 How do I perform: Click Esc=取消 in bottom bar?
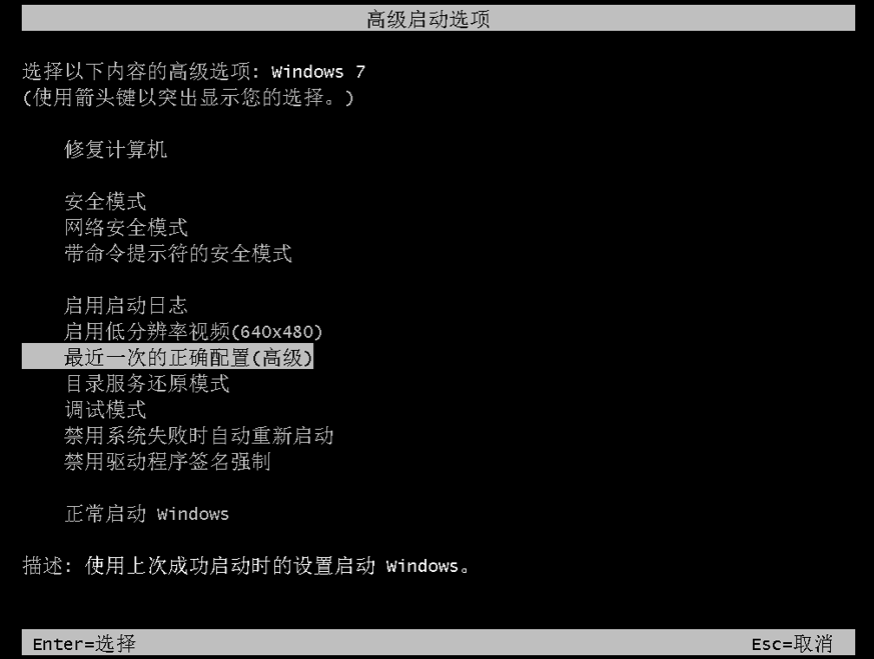(792, 643)
